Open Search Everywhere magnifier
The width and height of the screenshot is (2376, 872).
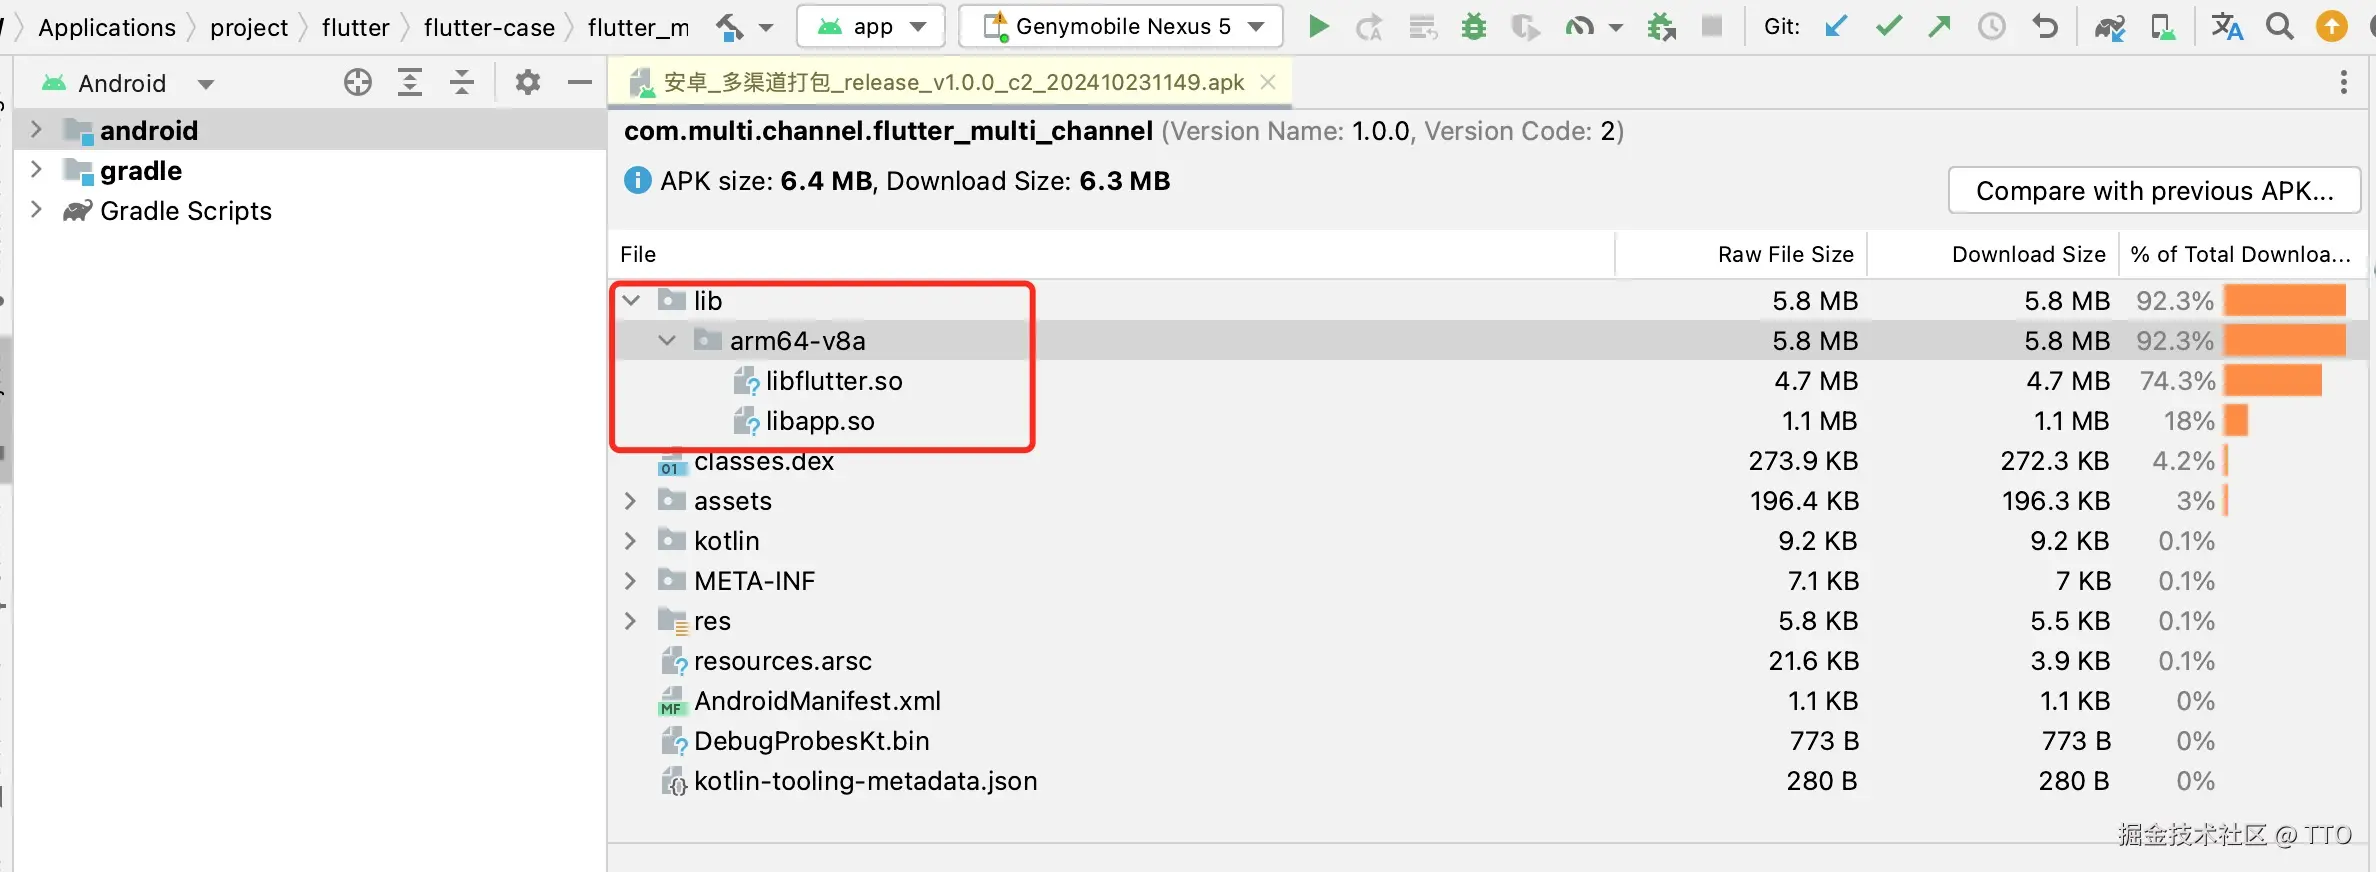point(2280,27)
